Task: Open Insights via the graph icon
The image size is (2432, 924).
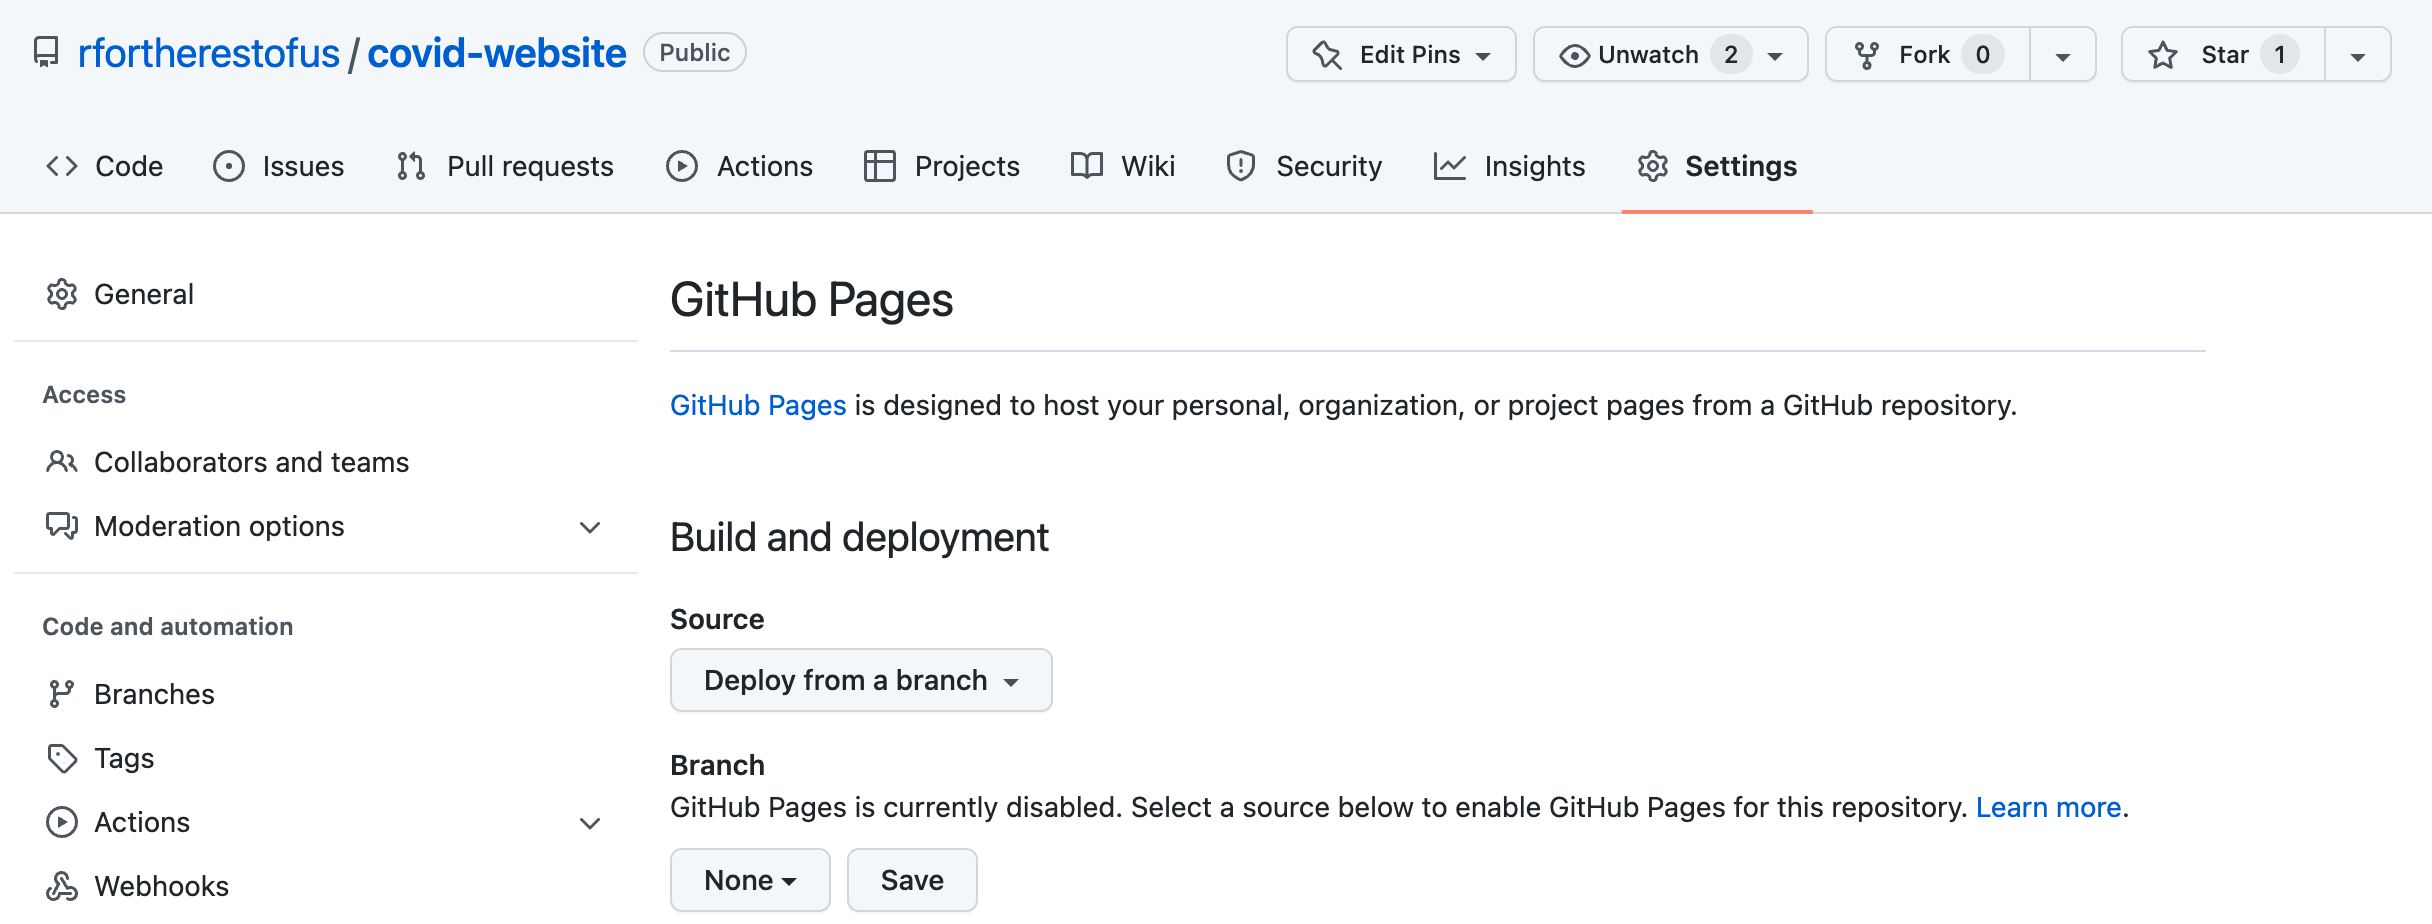Action: pyautogui.click(x=1449, y=166)
